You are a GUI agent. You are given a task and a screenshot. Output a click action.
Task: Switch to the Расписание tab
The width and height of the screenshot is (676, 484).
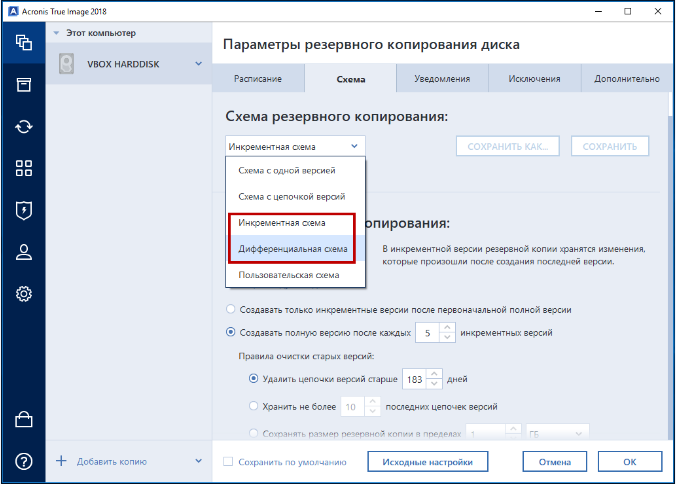258,79
